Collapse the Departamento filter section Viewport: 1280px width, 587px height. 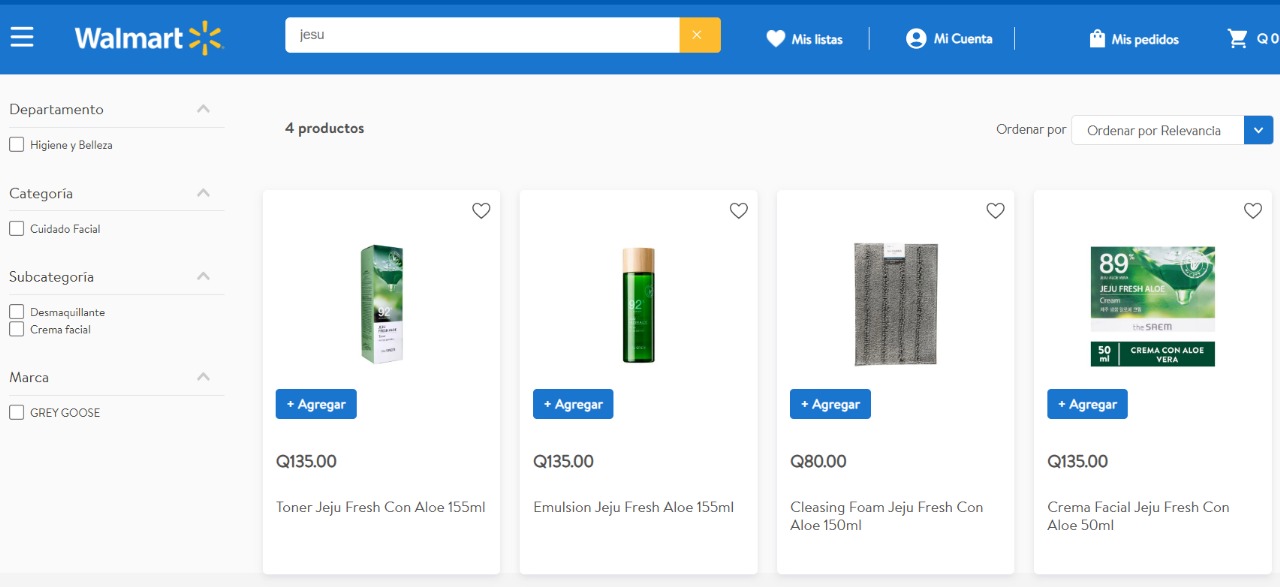(203, 109)
